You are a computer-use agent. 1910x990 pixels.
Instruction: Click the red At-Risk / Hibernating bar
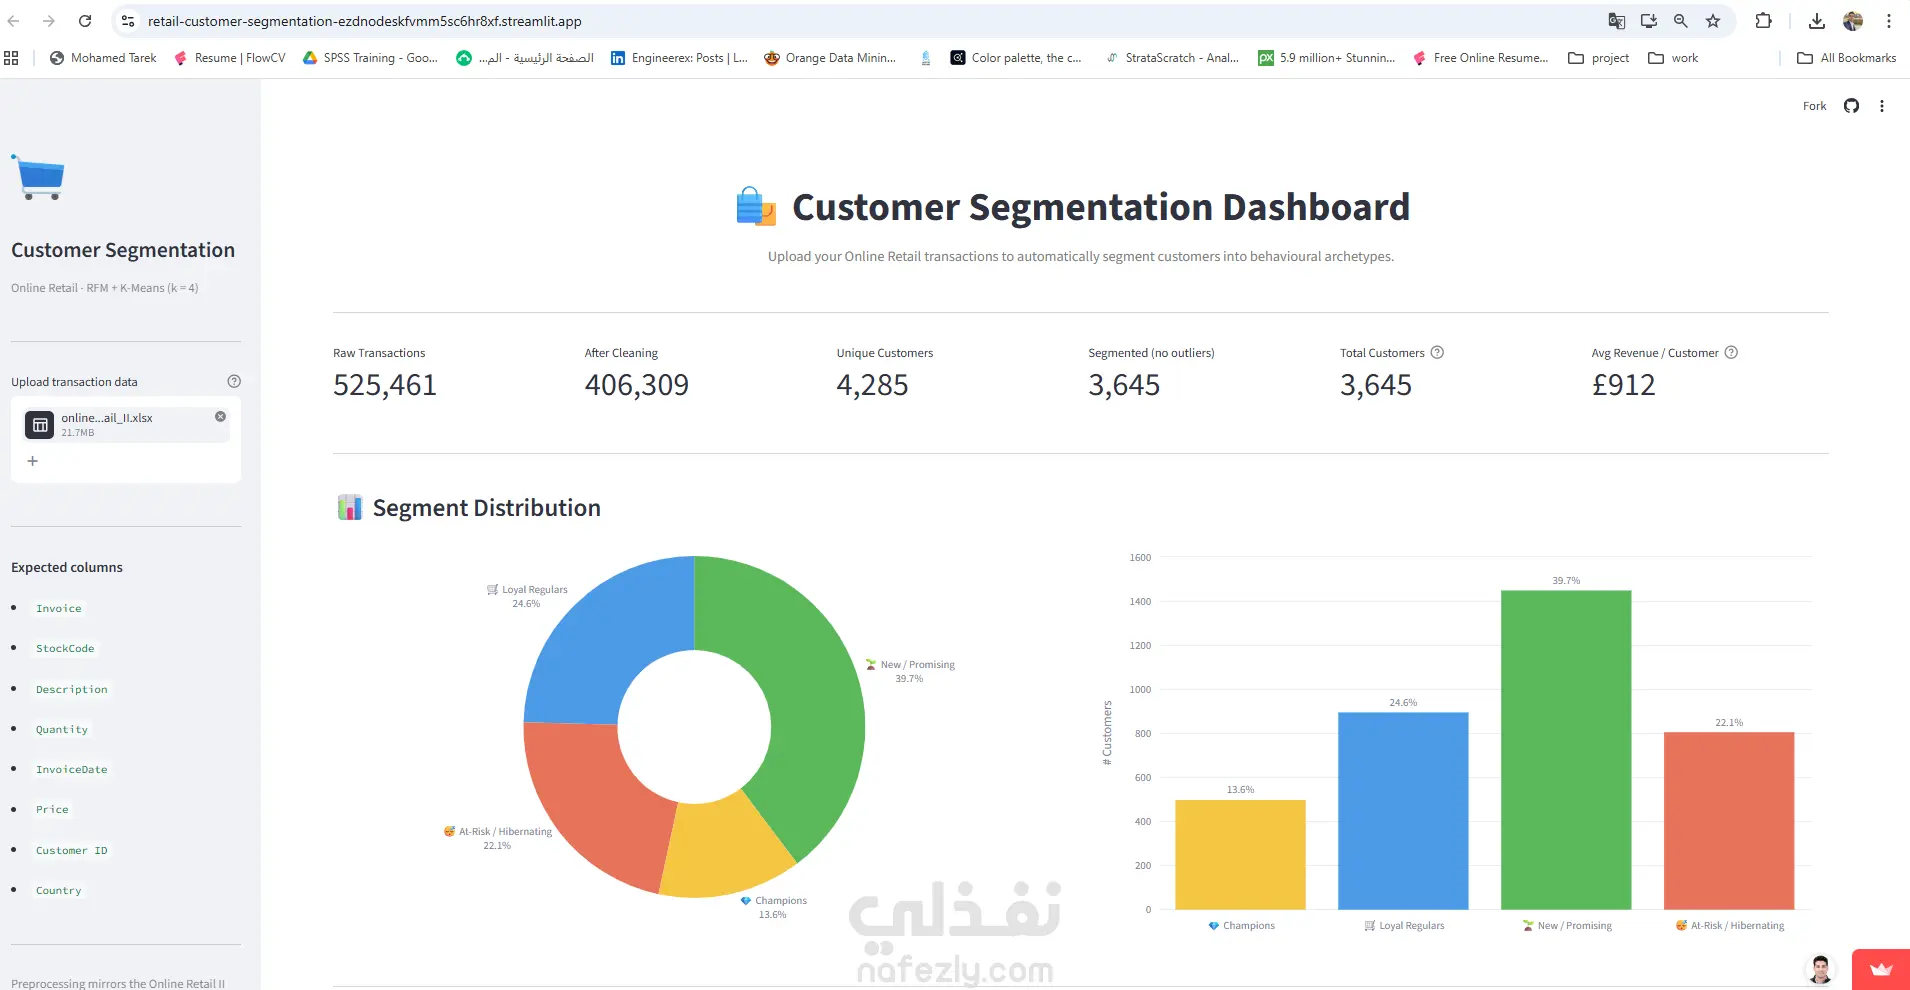(1729, 821)
